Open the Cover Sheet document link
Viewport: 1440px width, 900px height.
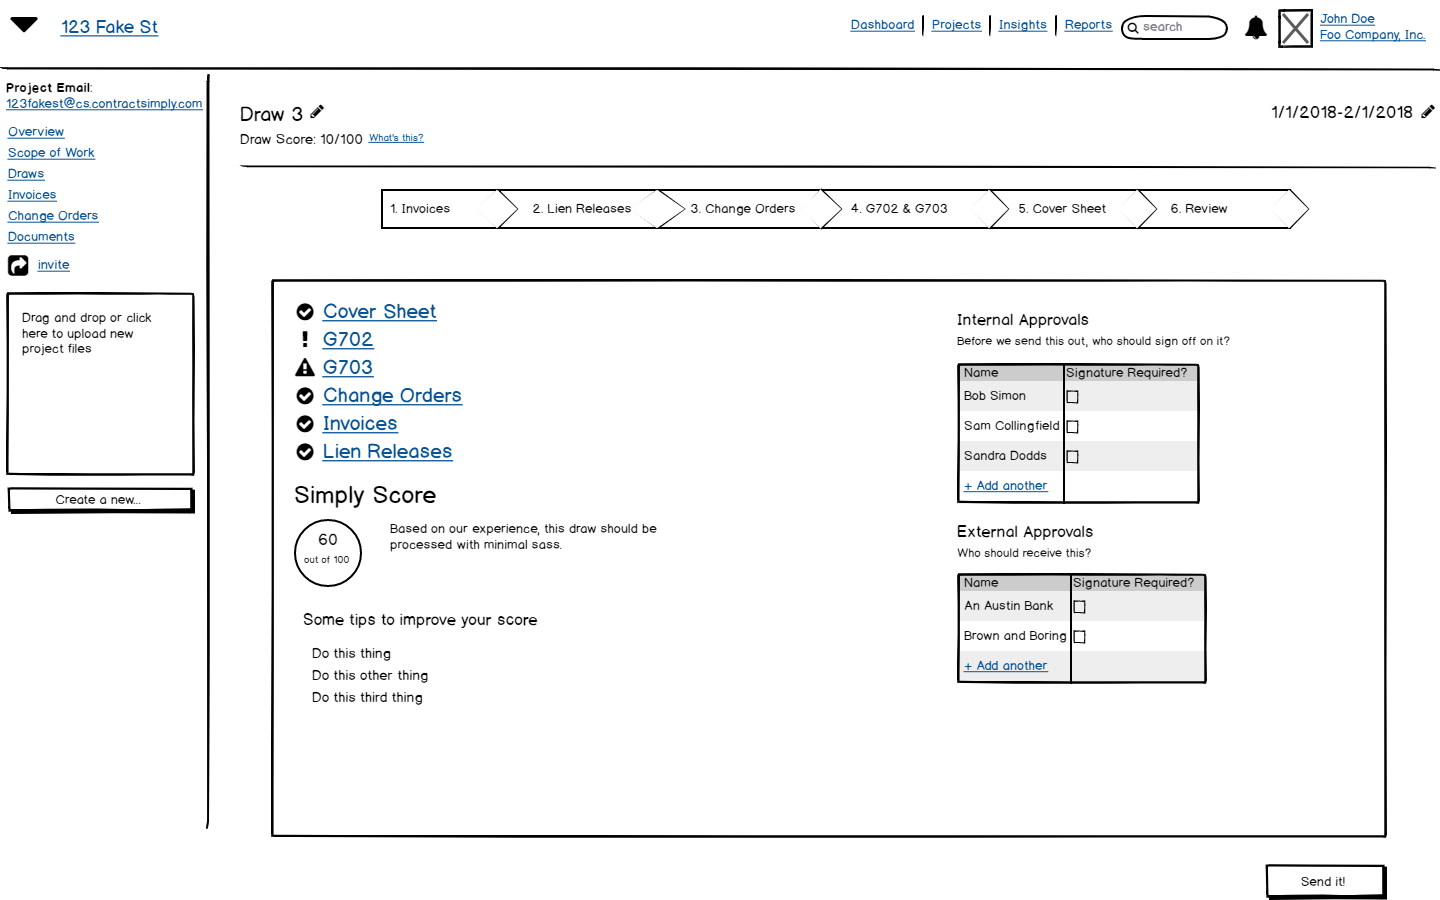(x=379, y=312)
